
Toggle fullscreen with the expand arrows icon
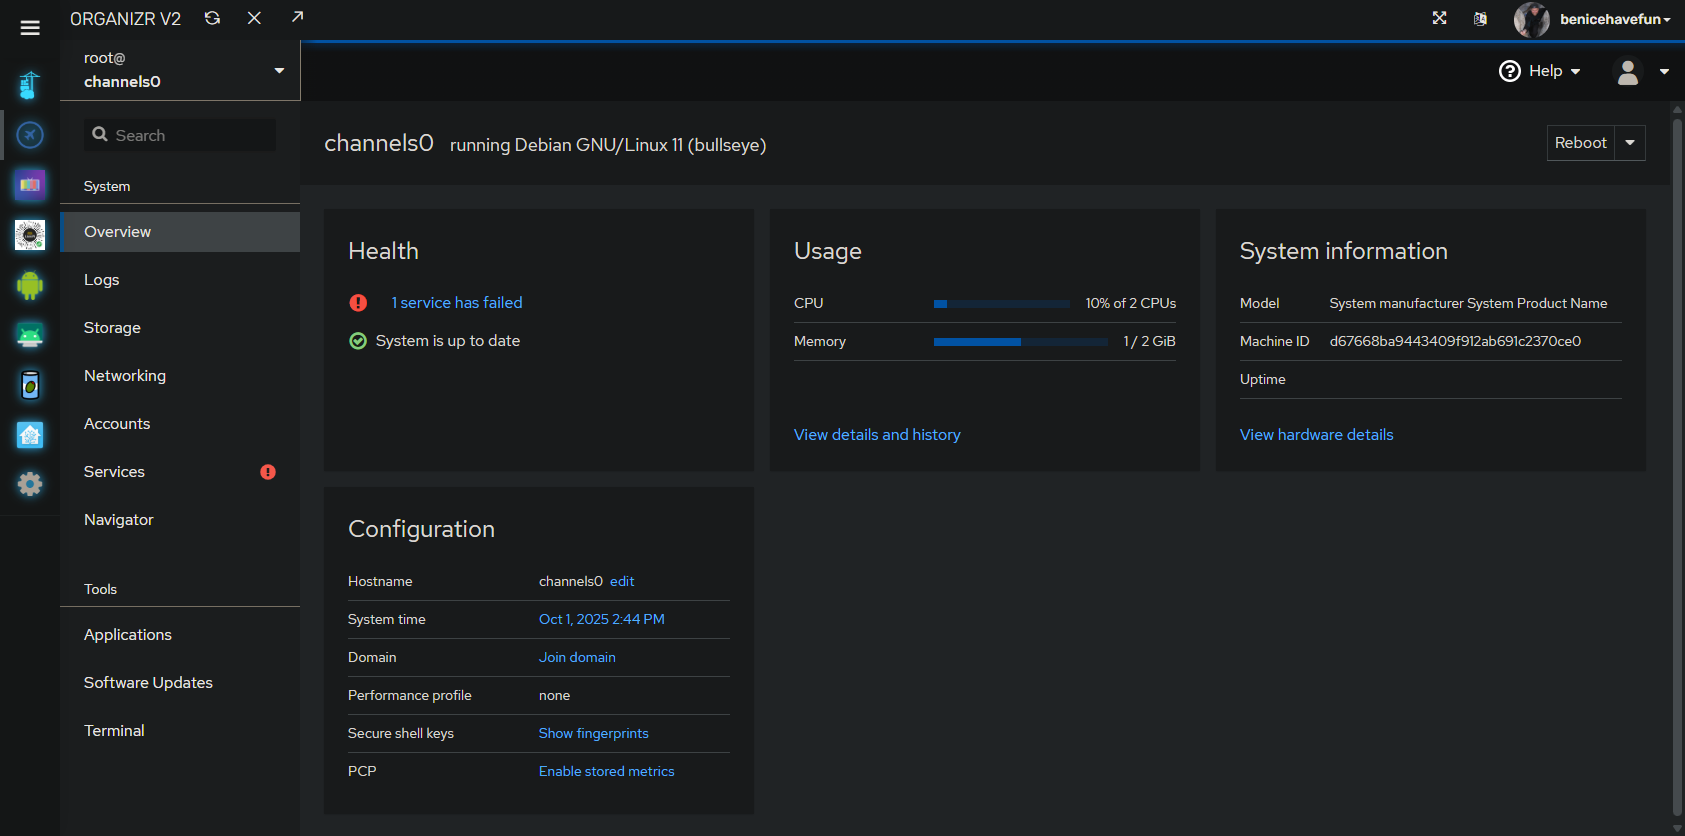tap(1439, 18)
